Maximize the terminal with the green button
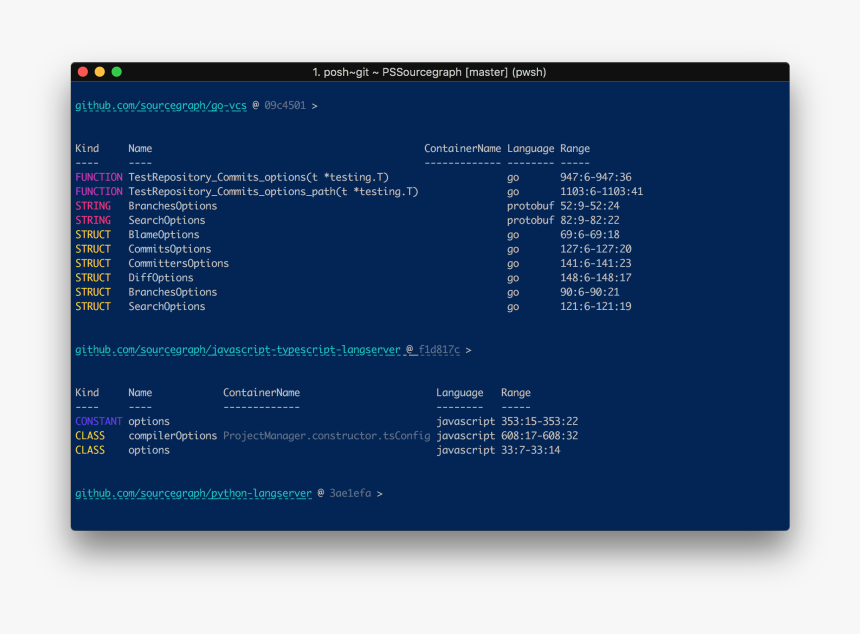 pyautogui.click(x=116, y=72)
